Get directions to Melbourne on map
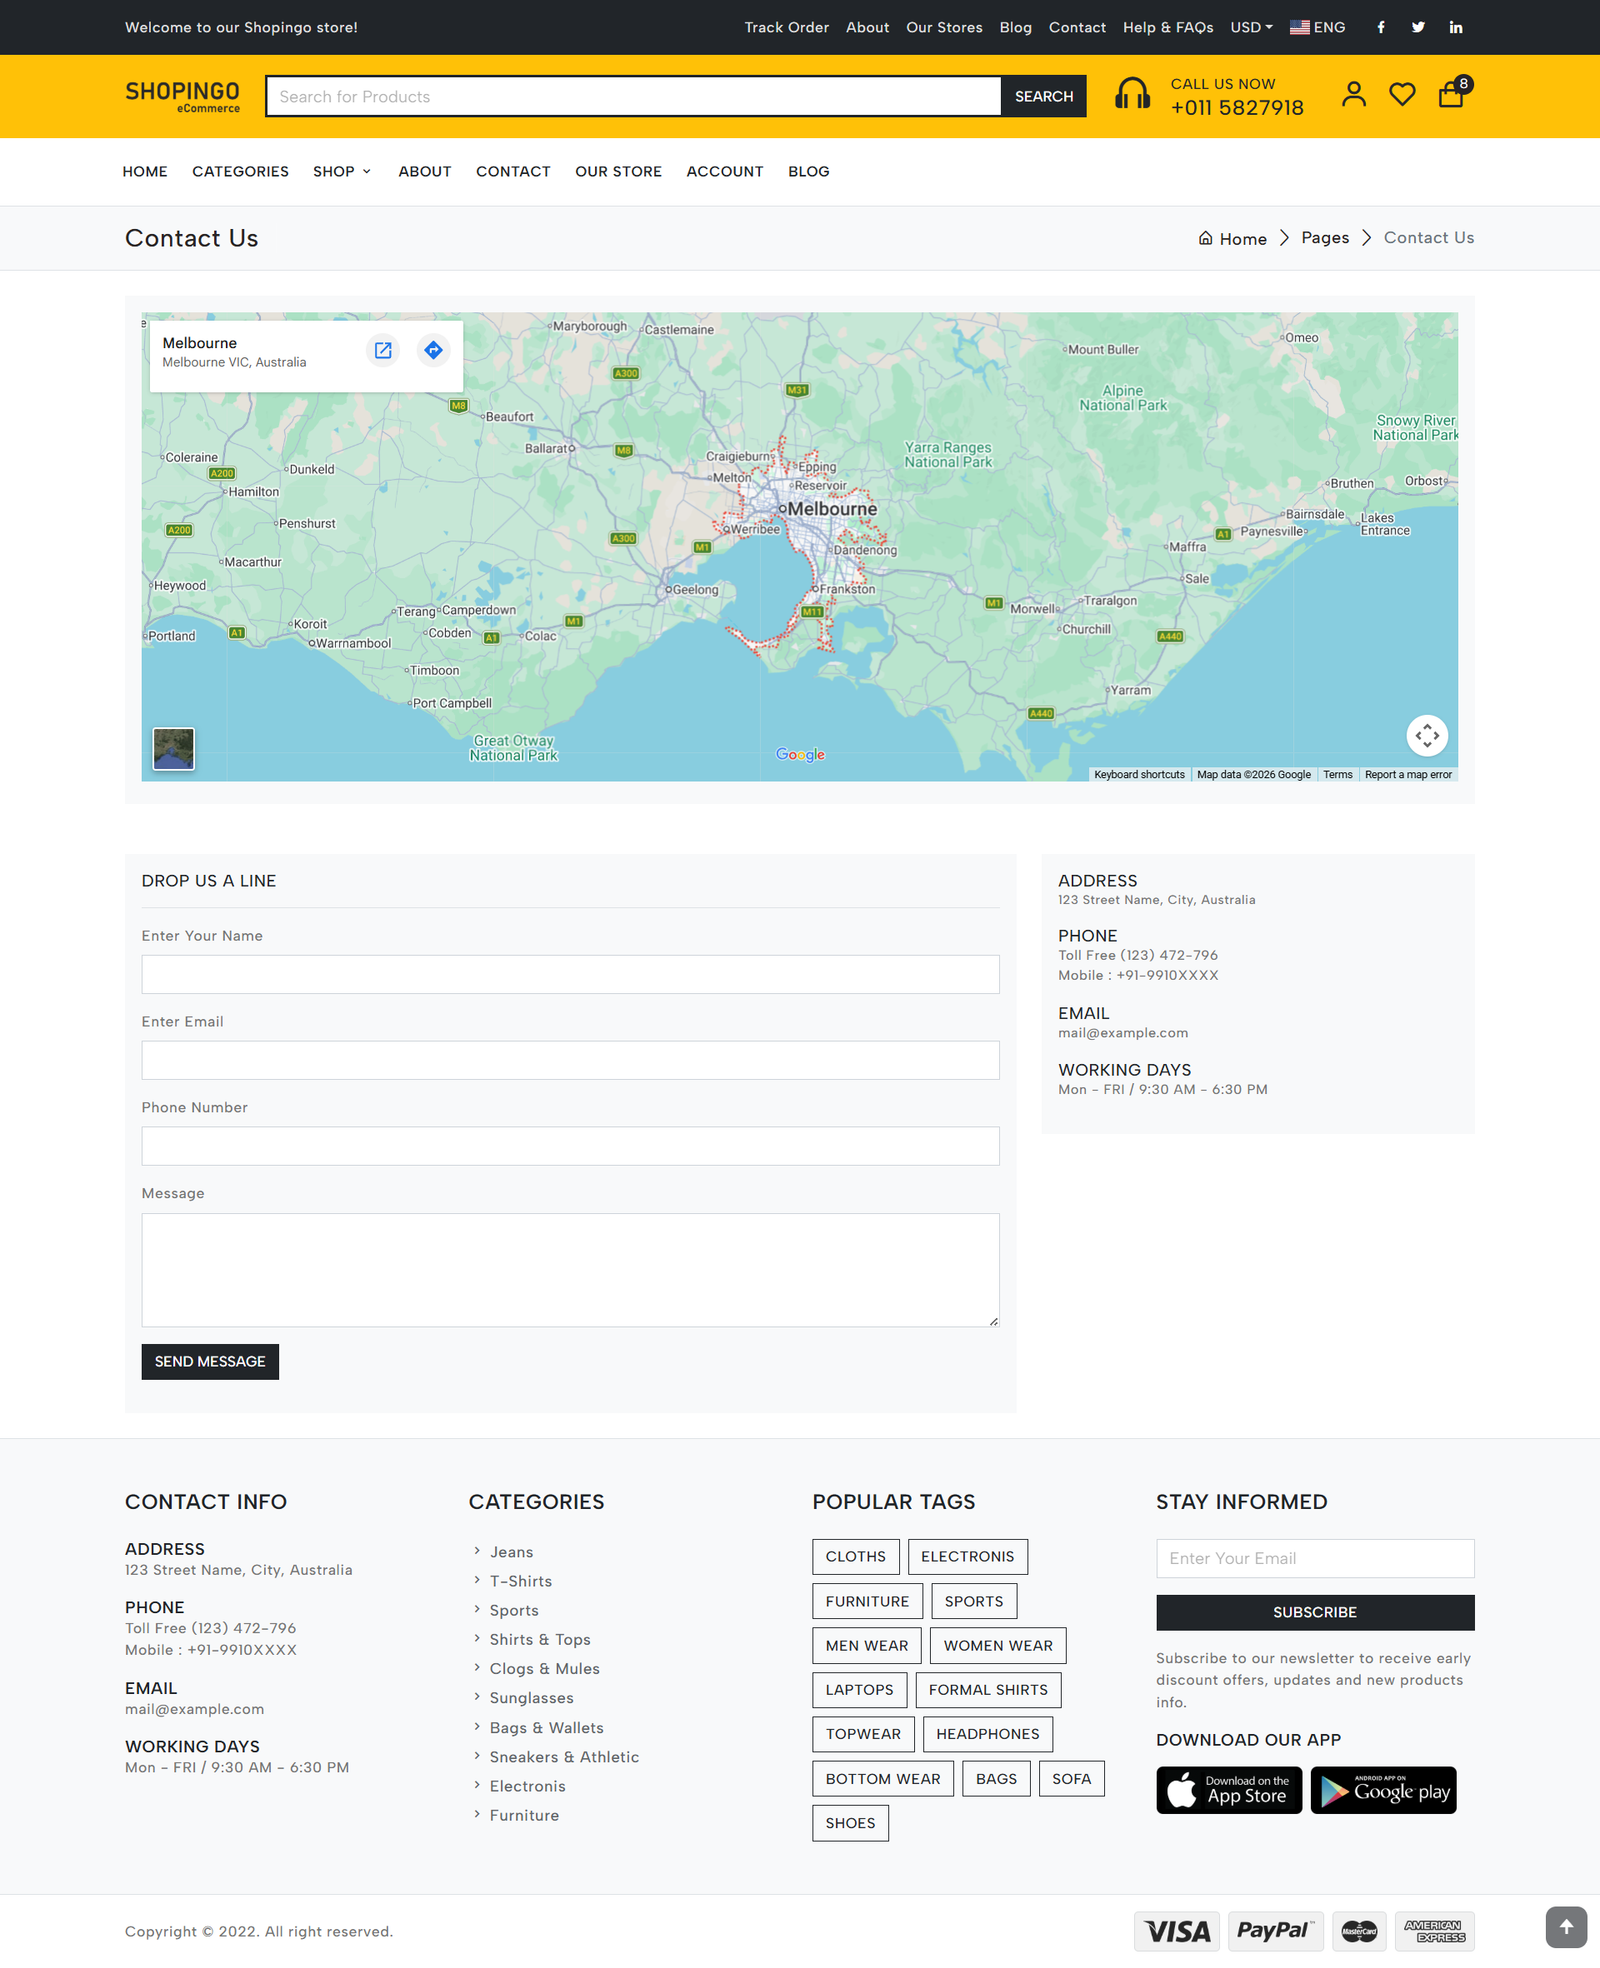The image size is (1600, 1968). coord(433,350)
